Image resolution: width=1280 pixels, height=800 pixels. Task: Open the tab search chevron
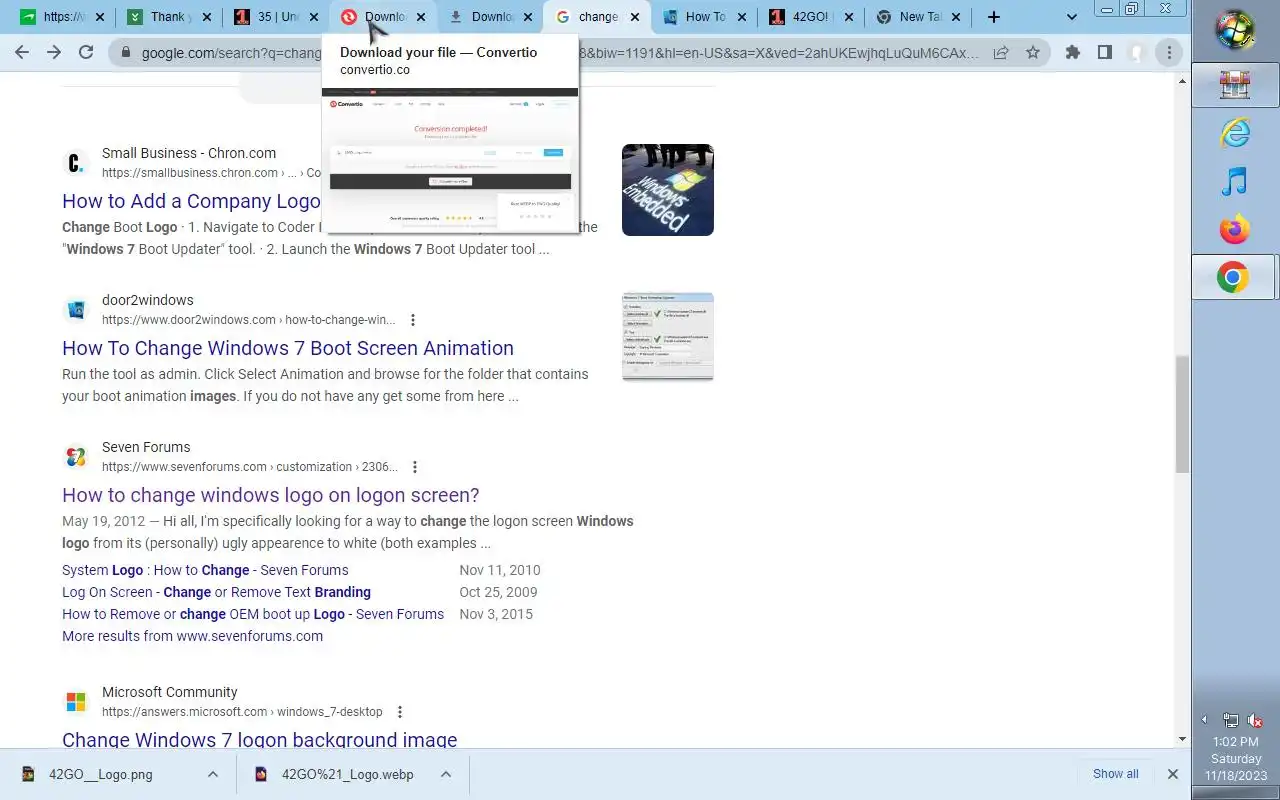[1072, 17]
